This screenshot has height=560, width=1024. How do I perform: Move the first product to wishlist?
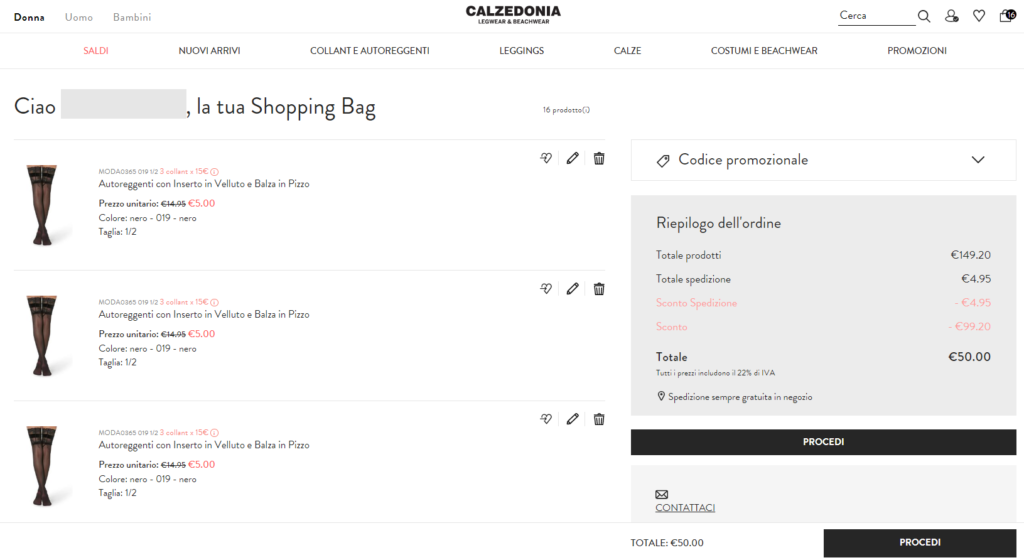546,158
